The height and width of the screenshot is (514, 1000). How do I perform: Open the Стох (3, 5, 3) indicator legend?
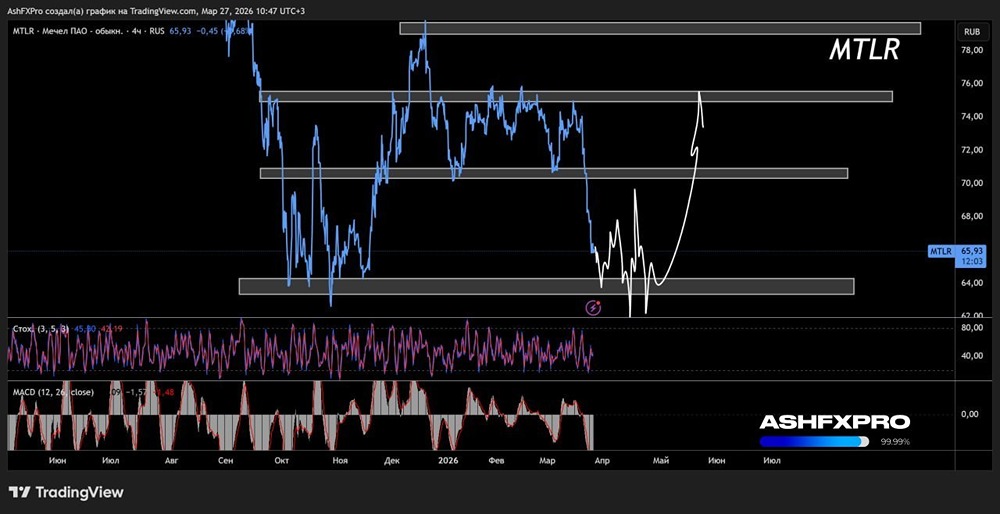pyautogui.click(x=43, y=328)
